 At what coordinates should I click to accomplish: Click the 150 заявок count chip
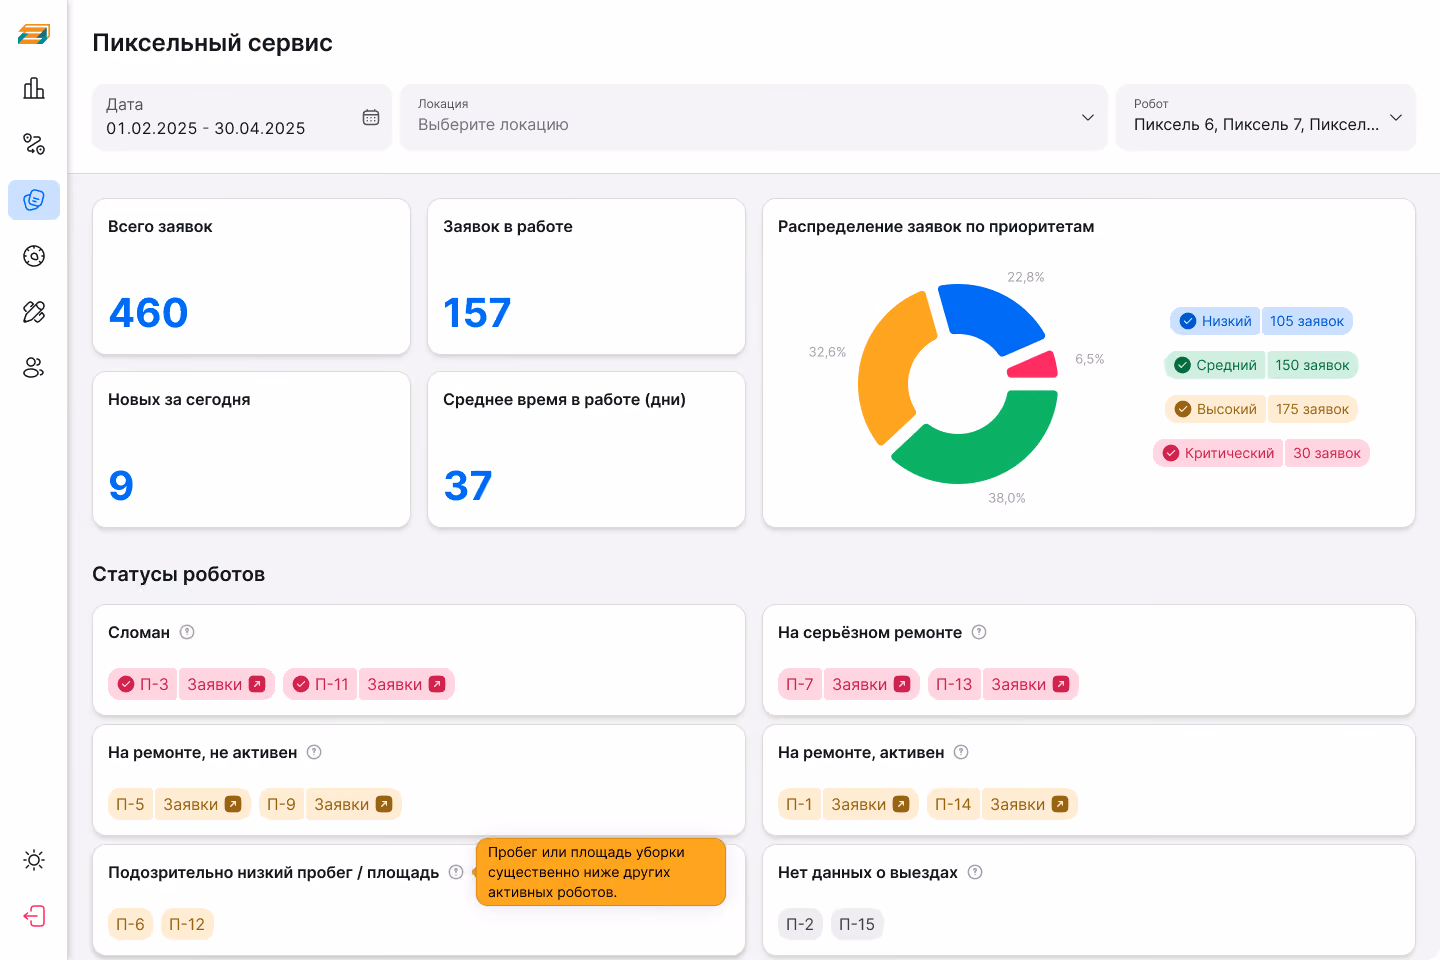[x=1312, y=365]
